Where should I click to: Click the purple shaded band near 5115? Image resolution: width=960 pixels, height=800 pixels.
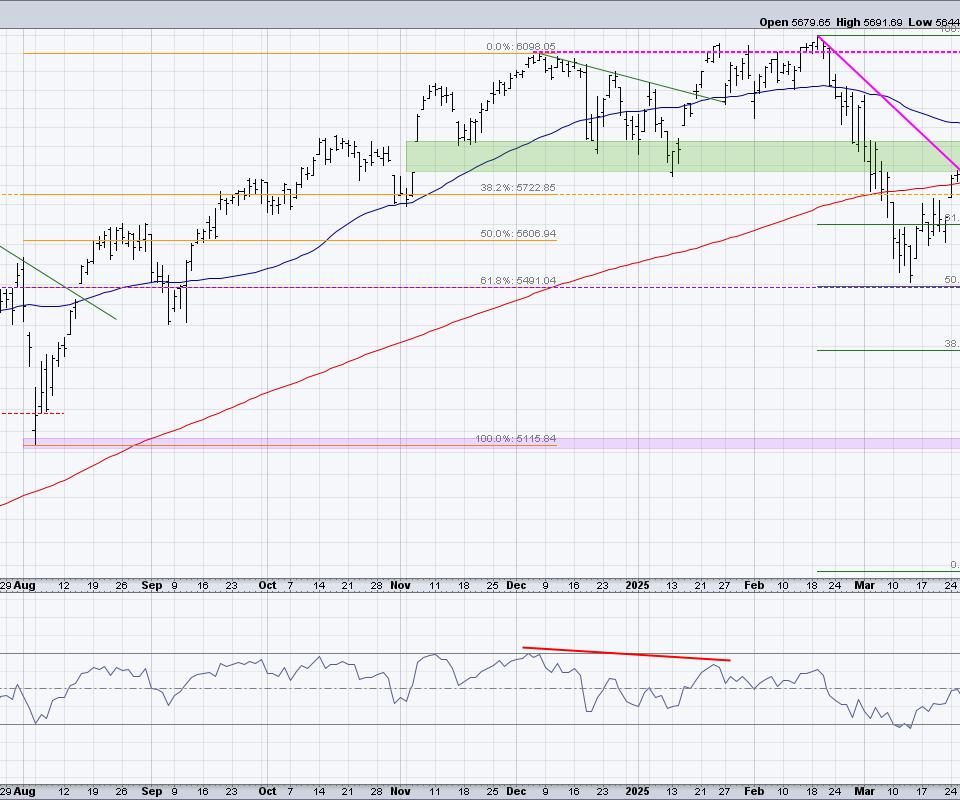pyautogui.click(x=700, y=443)
